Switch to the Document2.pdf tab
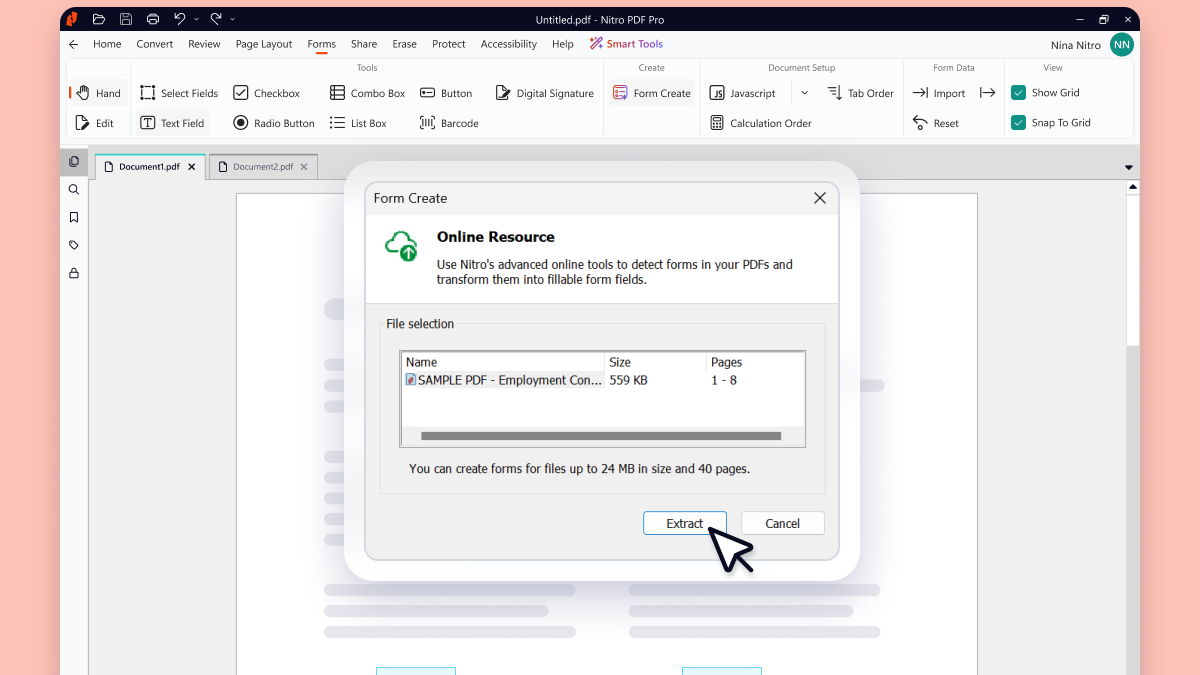 [x=263, y=167]
